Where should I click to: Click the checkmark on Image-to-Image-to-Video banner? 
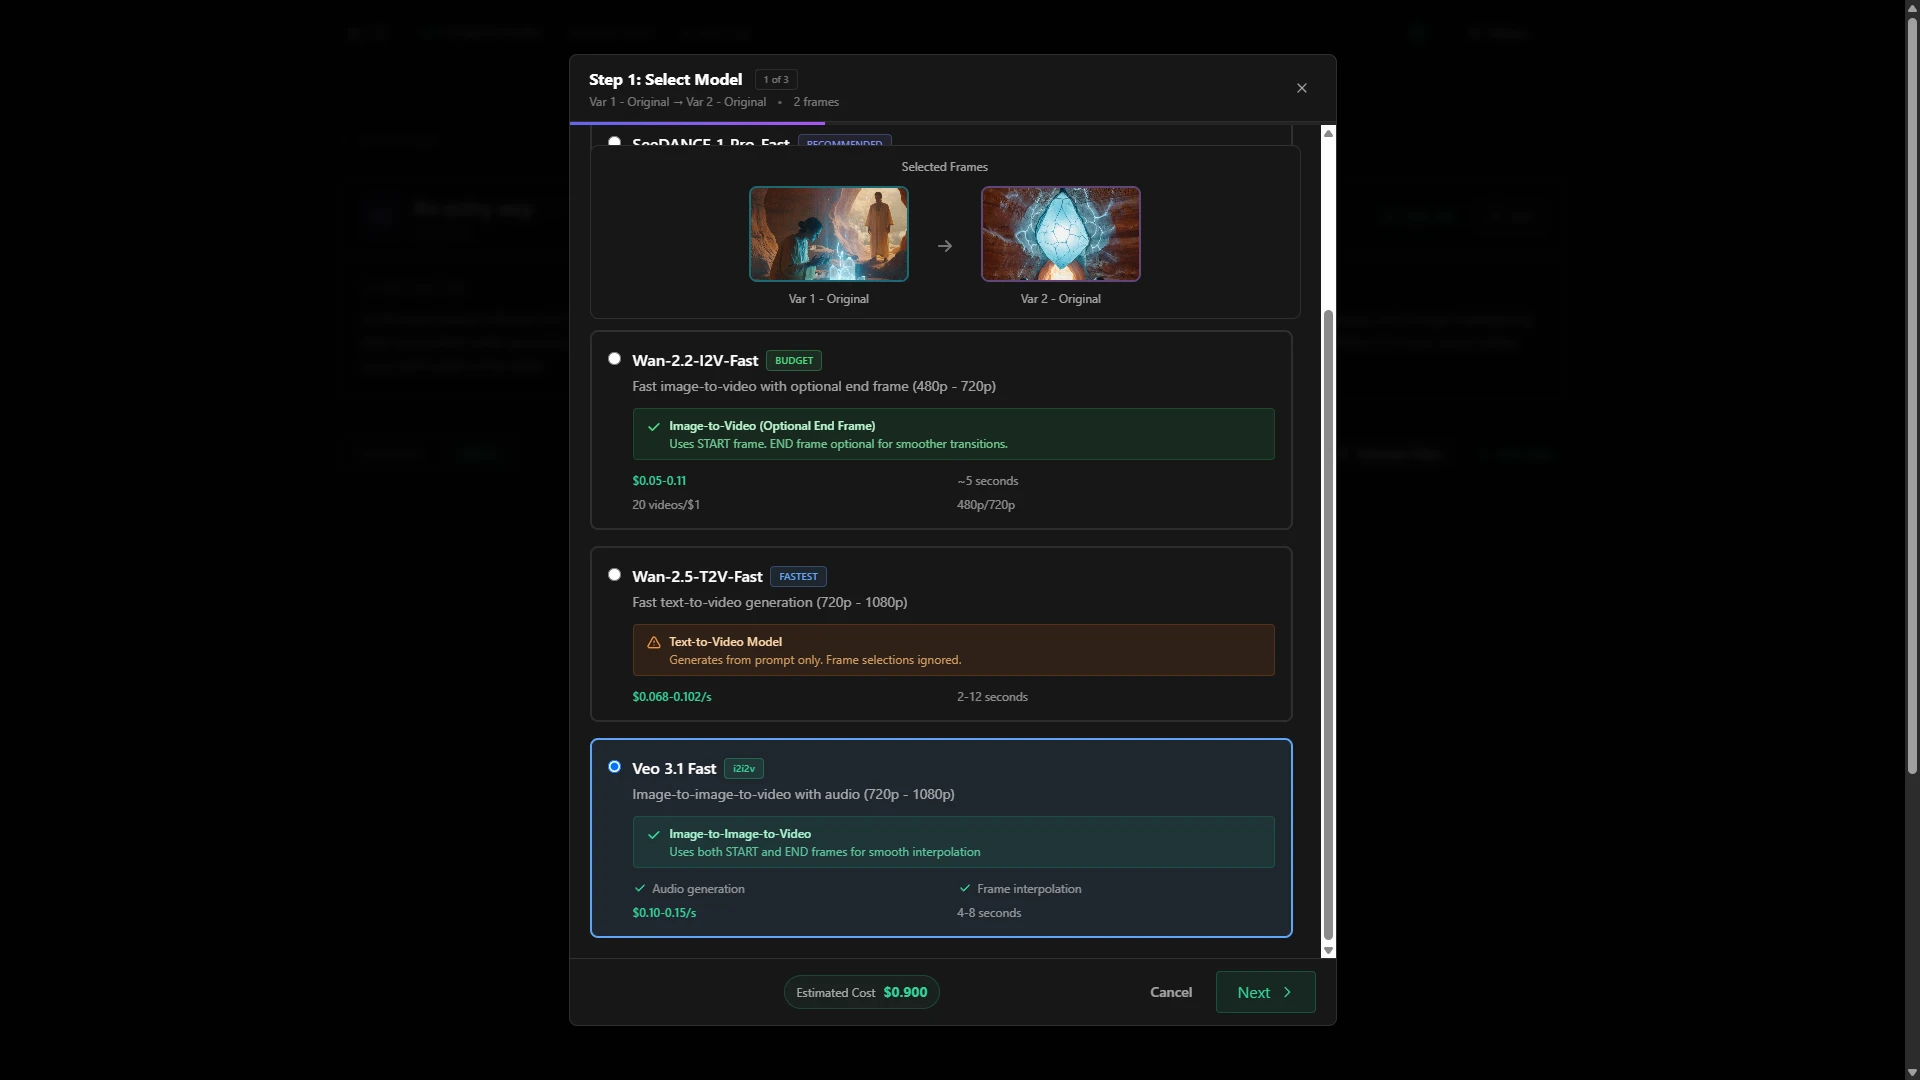(x=654, y=835)
